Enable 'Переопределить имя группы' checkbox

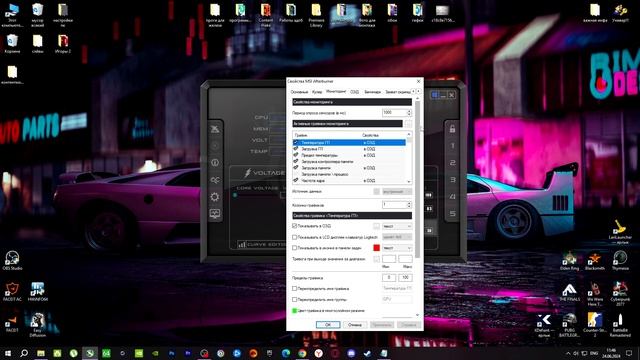pos(295,300)
